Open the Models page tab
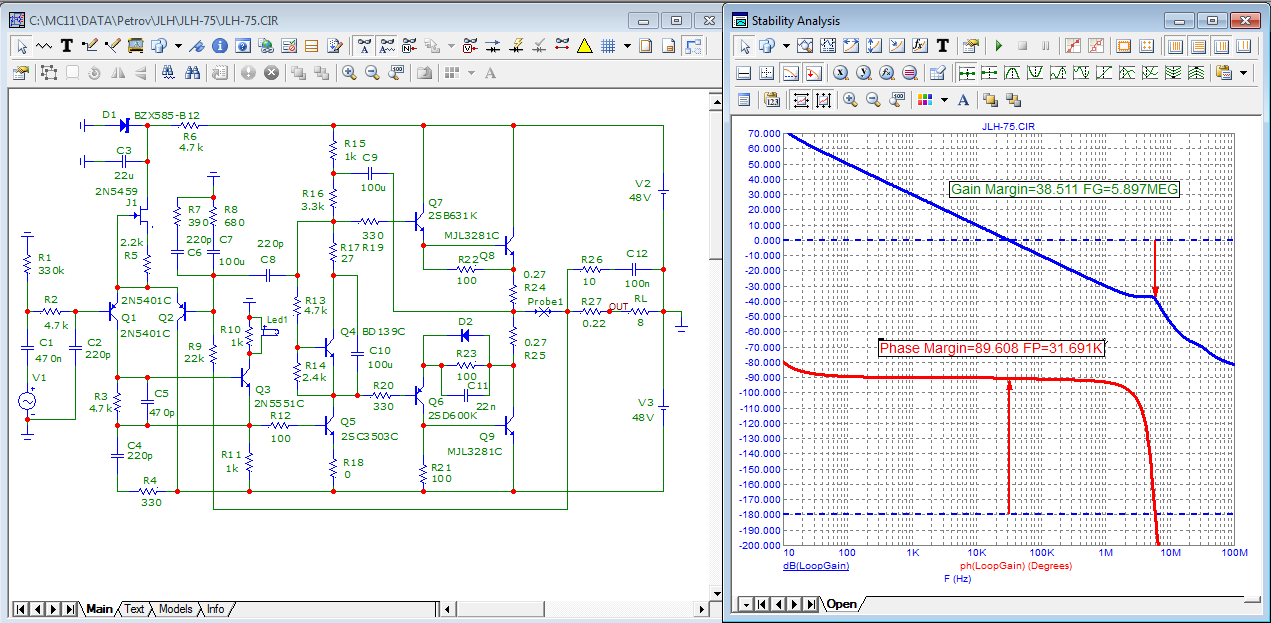 coord(175,609)
